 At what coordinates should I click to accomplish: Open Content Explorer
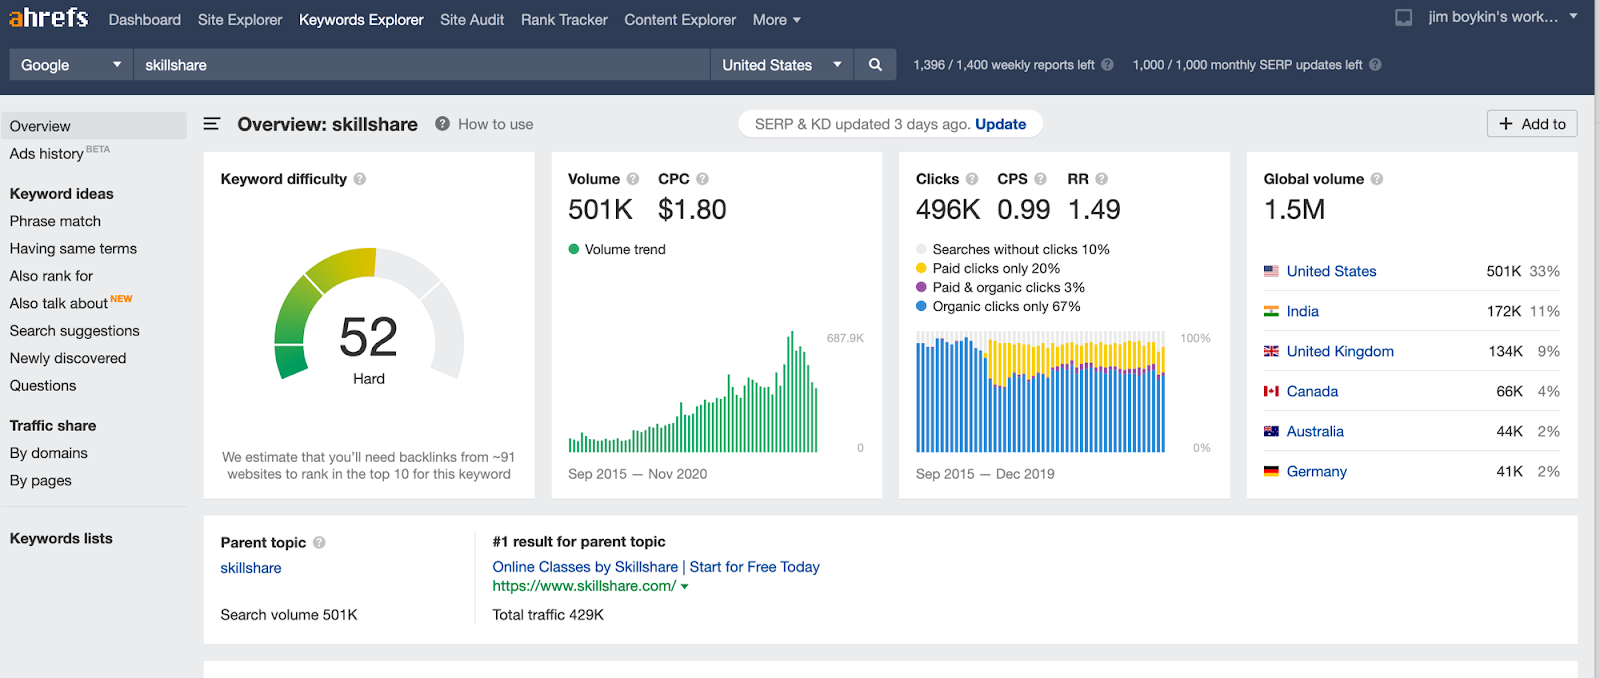(x=680, y=20)
